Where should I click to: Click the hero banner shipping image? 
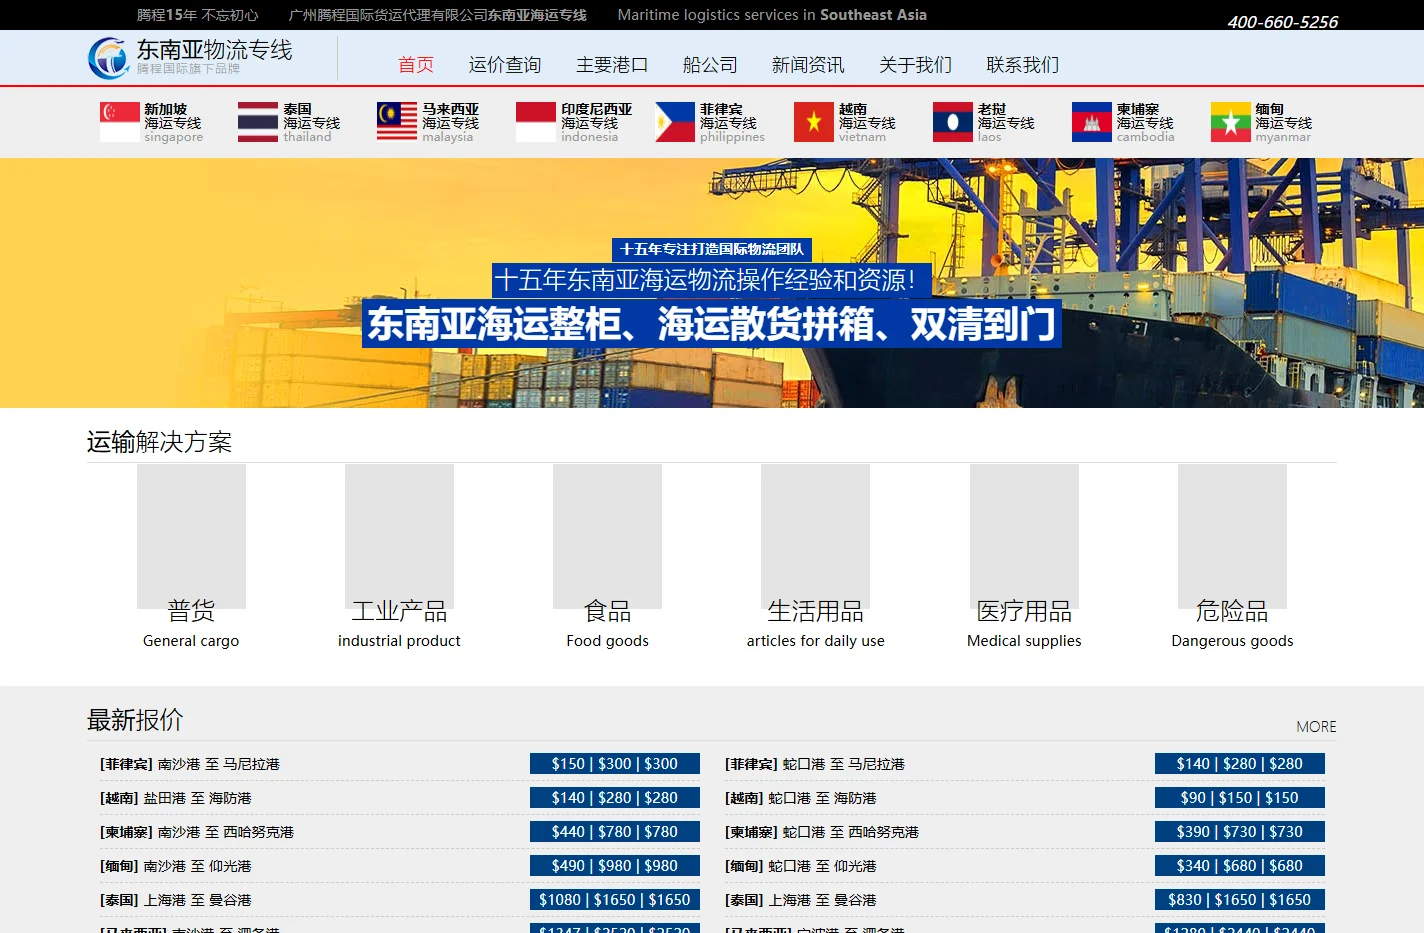coord(712,283)
